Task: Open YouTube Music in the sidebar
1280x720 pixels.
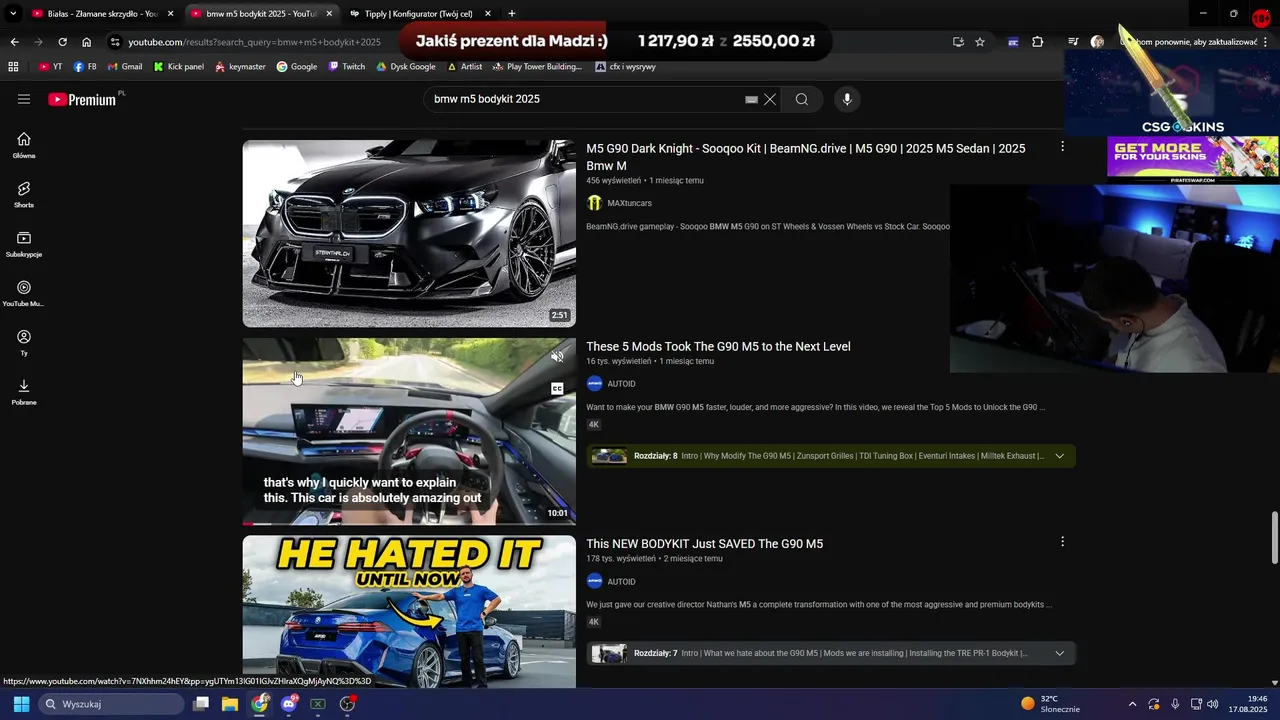Action: [x=24, y=293]
